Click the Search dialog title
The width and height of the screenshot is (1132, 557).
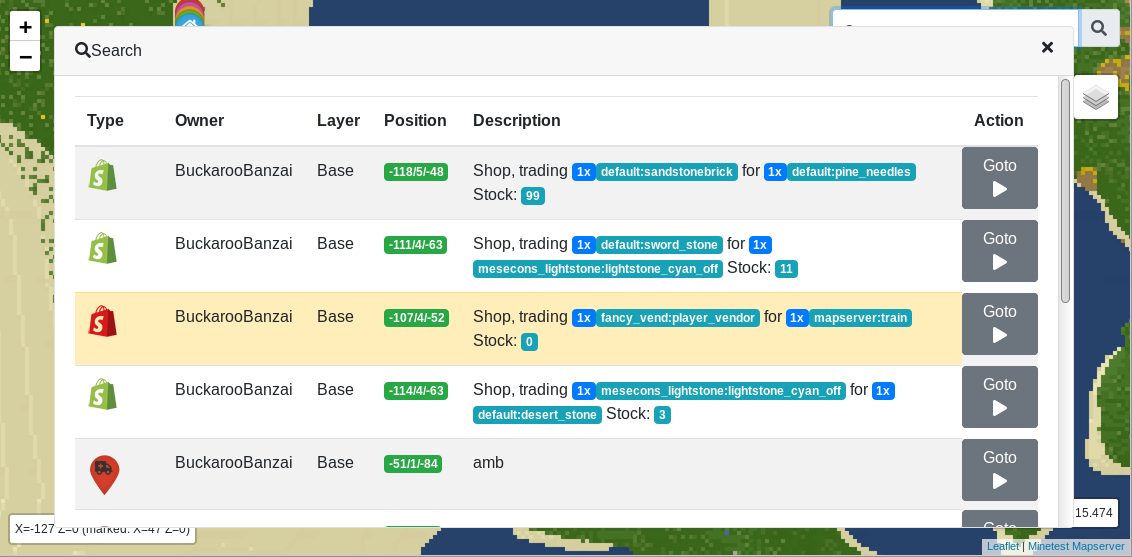point(108,51)
